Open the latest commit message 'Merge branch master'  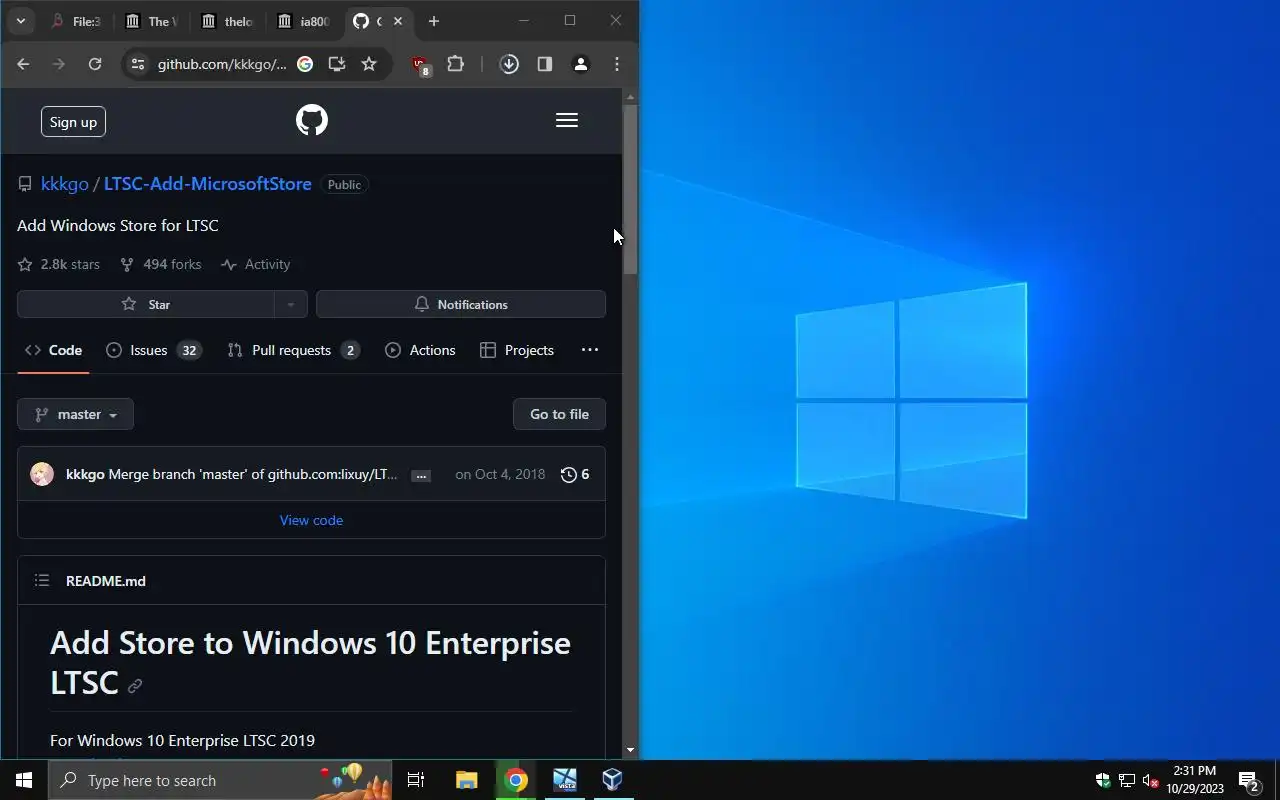point(253,474)
